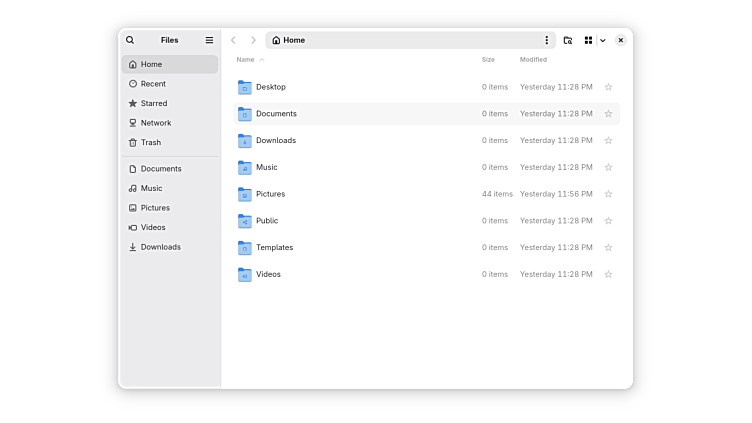The width and height of the screenshot is (752, 423).
Task: Open the path bar three-dot menu
Action: pyautogui.click(x=546, y=40)
